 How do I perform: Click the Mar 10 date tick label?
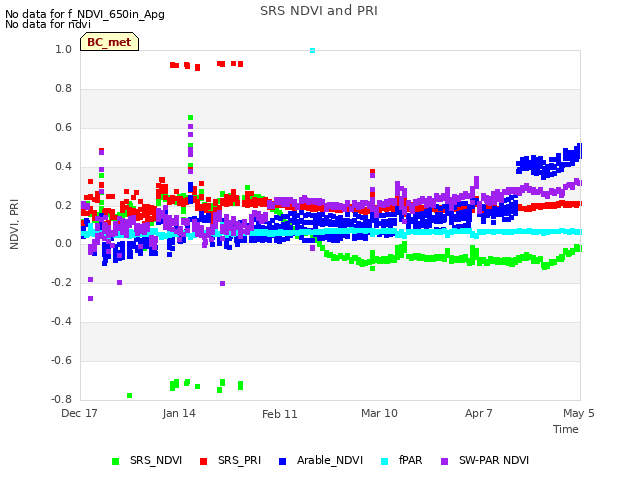[x=379, y=413]
